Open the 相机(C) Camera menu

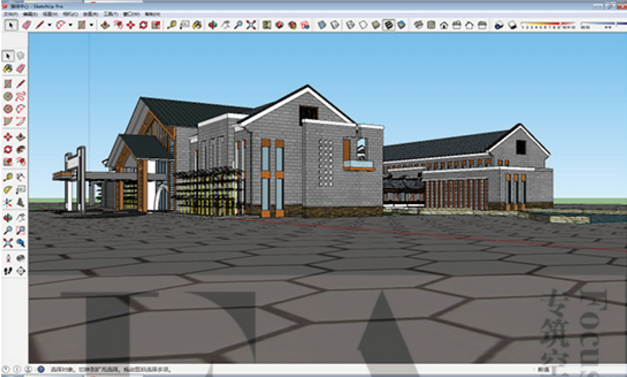pyautogui.click(x=70, y=14)
